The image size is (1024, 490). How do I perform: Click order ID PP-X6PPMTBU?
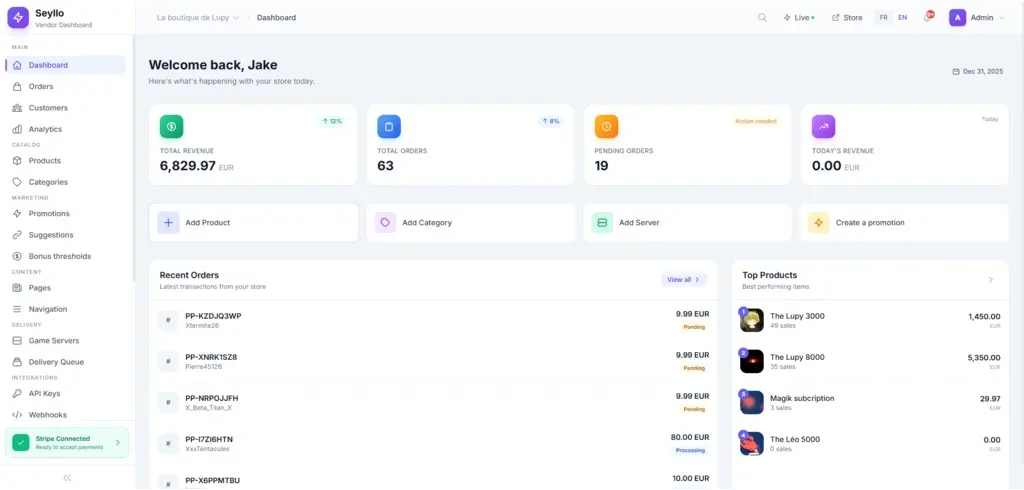(212, 480)
